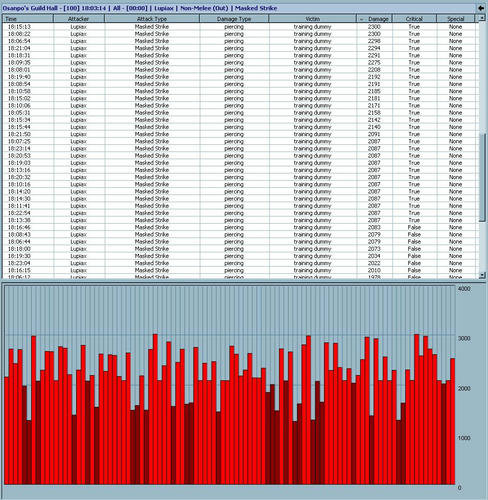Select the row timed 18:09:35
This screenshot has width=488, height=500.
click(240, 63)
